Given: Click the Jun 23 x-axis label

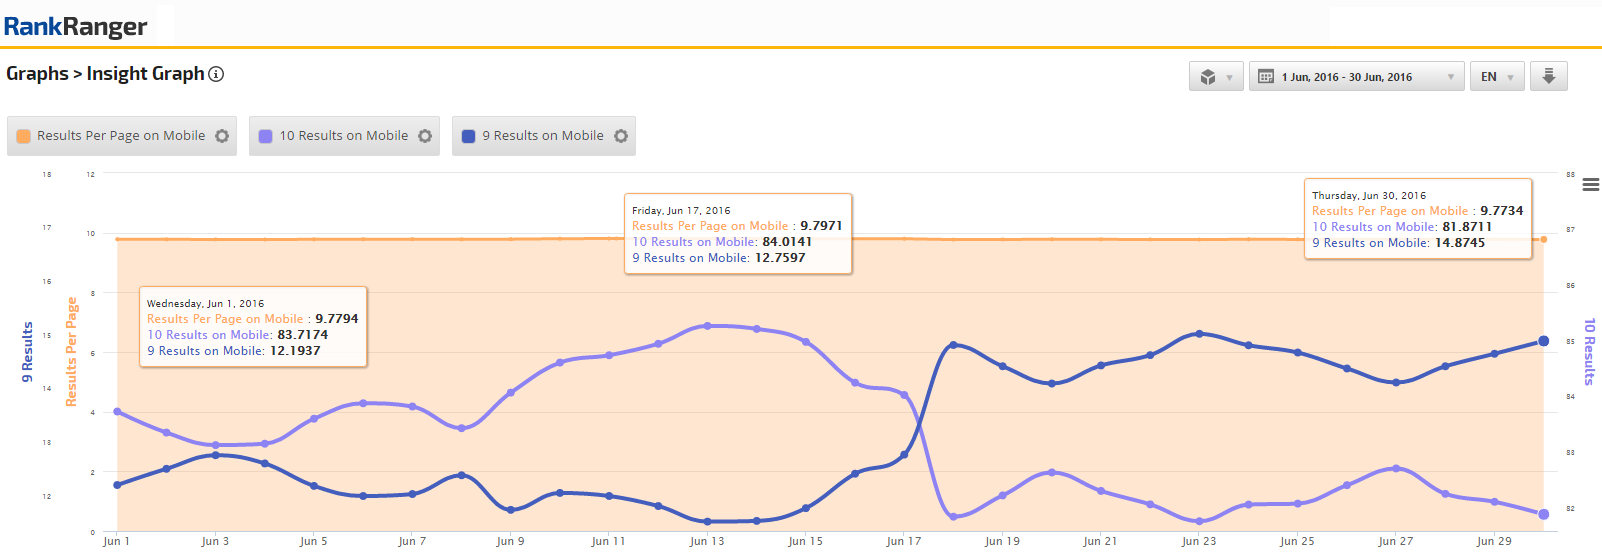Looking at the screenshot, I should pos(1199,541).
